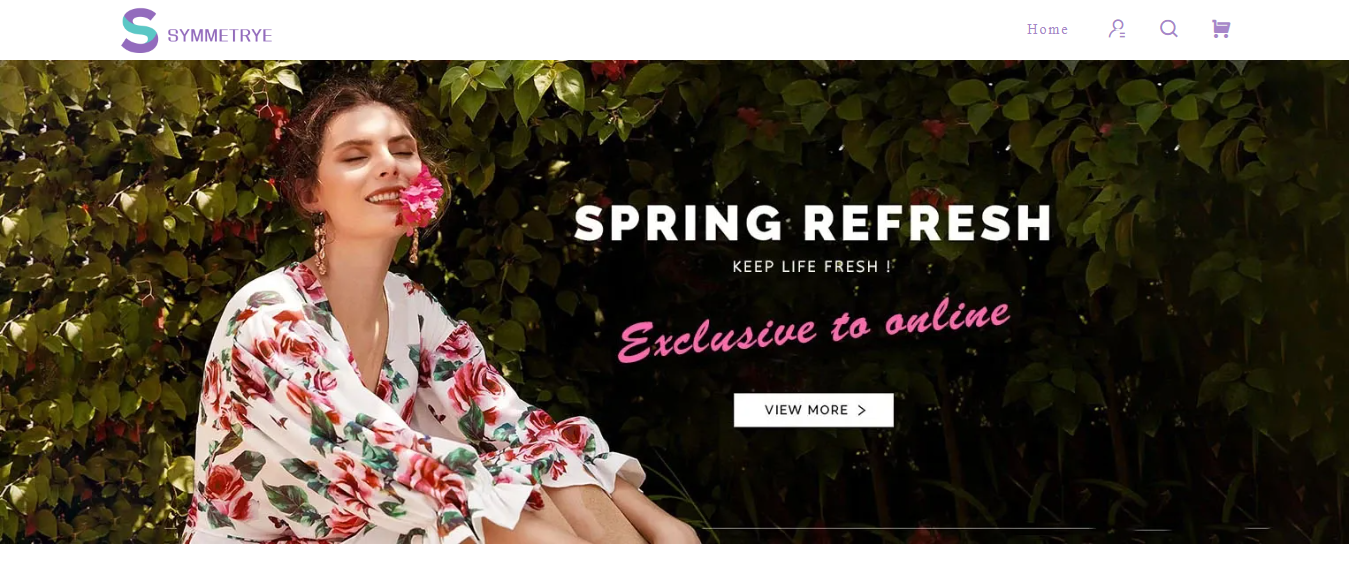Select the SPRING REFRESH headline
This screenshot has width=1366, height=578.
(813, 223)
